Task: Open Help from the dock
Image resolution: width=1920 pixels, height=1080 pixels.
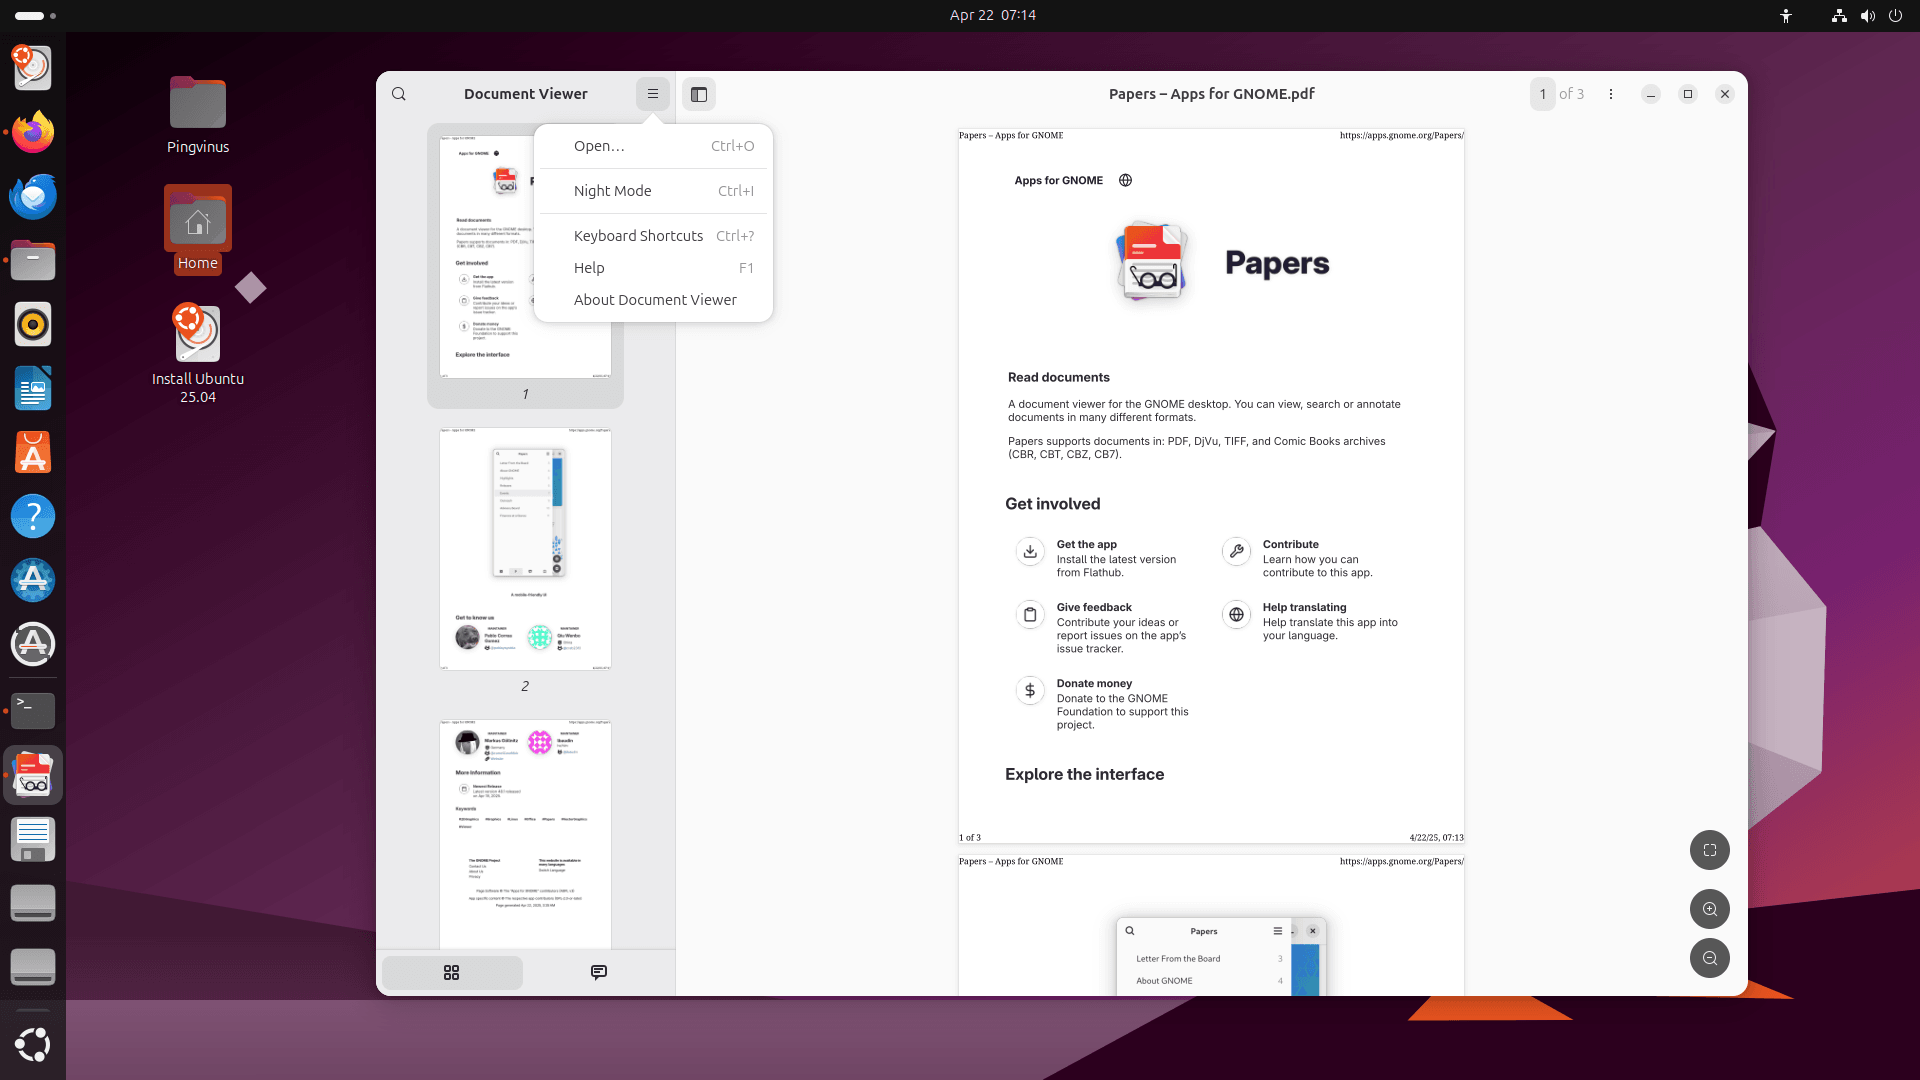Action: pos(33,516)
